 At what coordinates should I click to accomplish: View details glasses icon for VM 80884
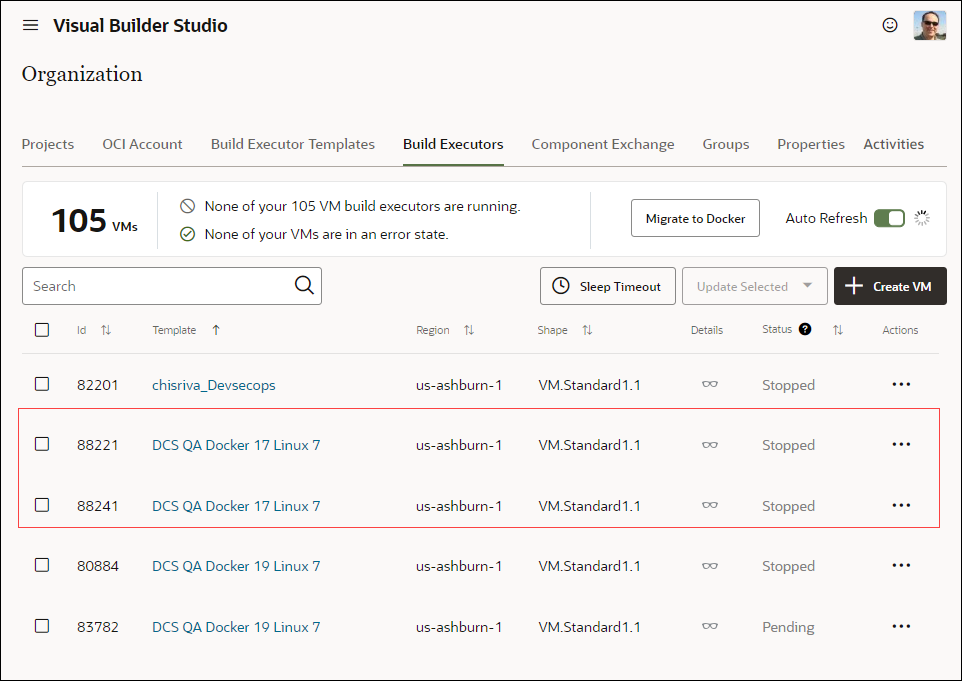pyautogui.click(x=710, y=566)
